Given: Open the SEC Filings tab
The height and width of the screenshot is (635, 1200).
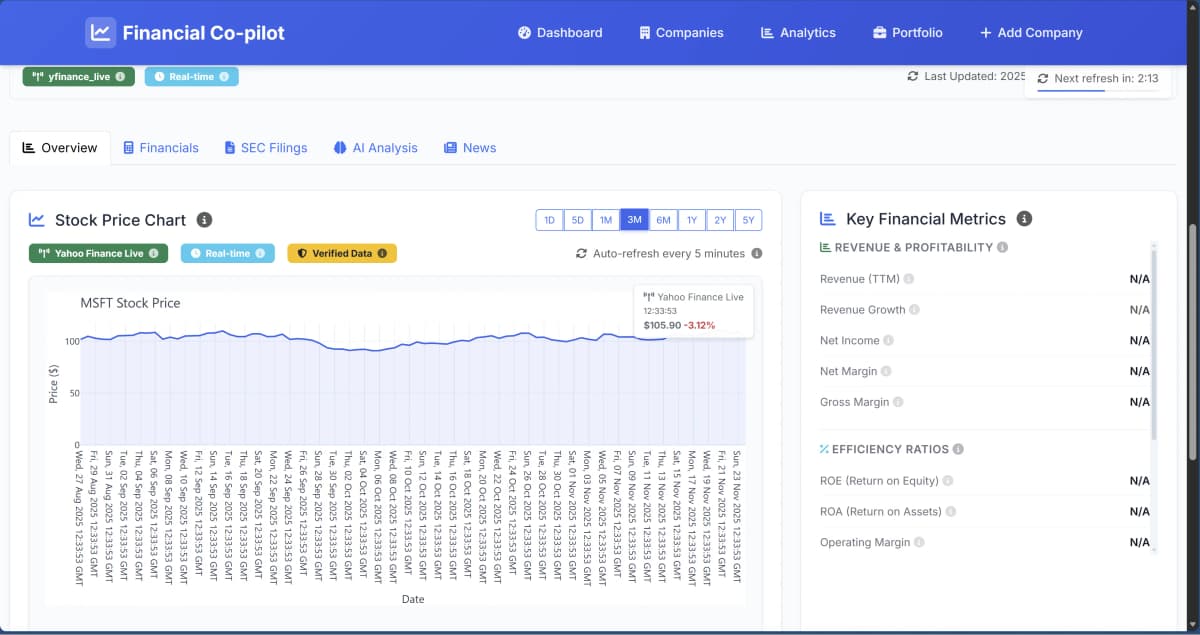Looking at the screenshot, I should (x=265, y=147).
